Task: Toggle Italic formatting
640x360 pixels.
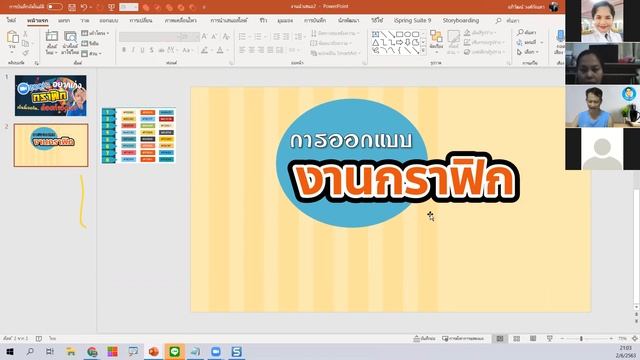Action: [x=133, y=50]
